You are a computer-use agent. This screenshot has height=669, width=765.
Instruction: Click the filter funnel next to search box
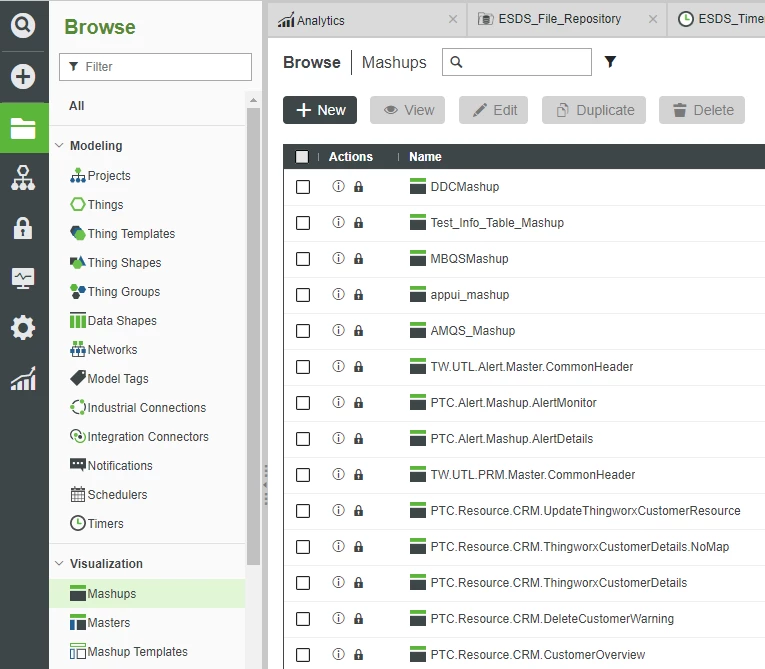(610, 61)
